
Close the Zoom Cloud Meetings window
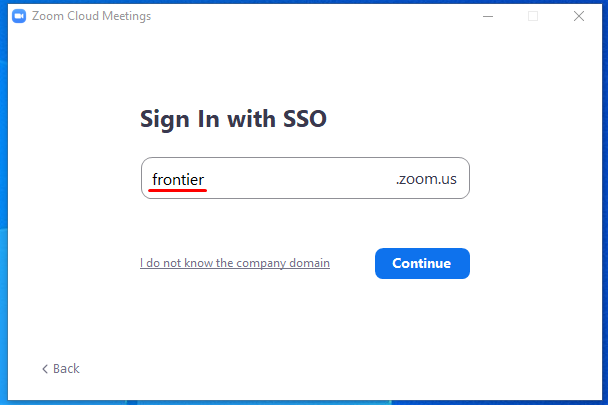(x=579, y=16)
